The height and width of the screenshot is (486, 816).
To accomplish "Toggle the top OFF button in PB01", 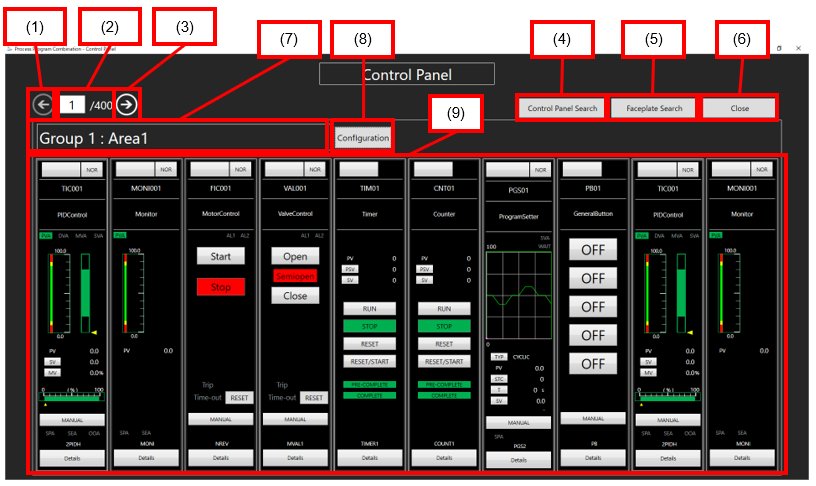I will (x=593, y=250).
